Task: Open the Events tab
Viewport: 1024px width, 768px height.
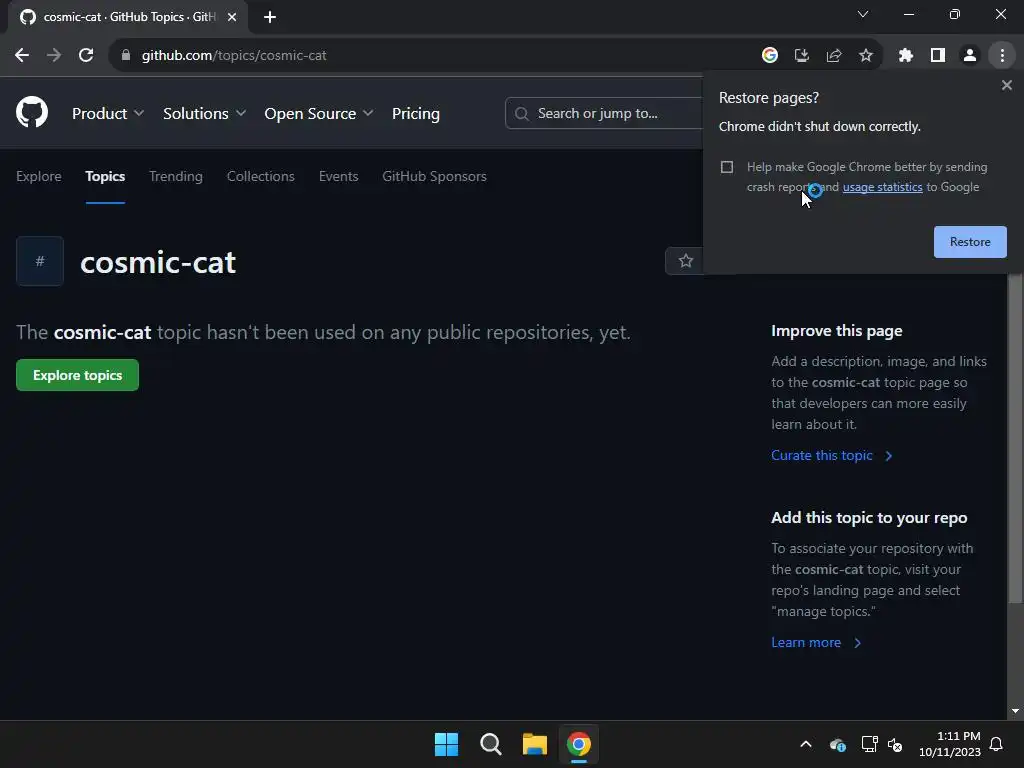Action: click(338, 176)
